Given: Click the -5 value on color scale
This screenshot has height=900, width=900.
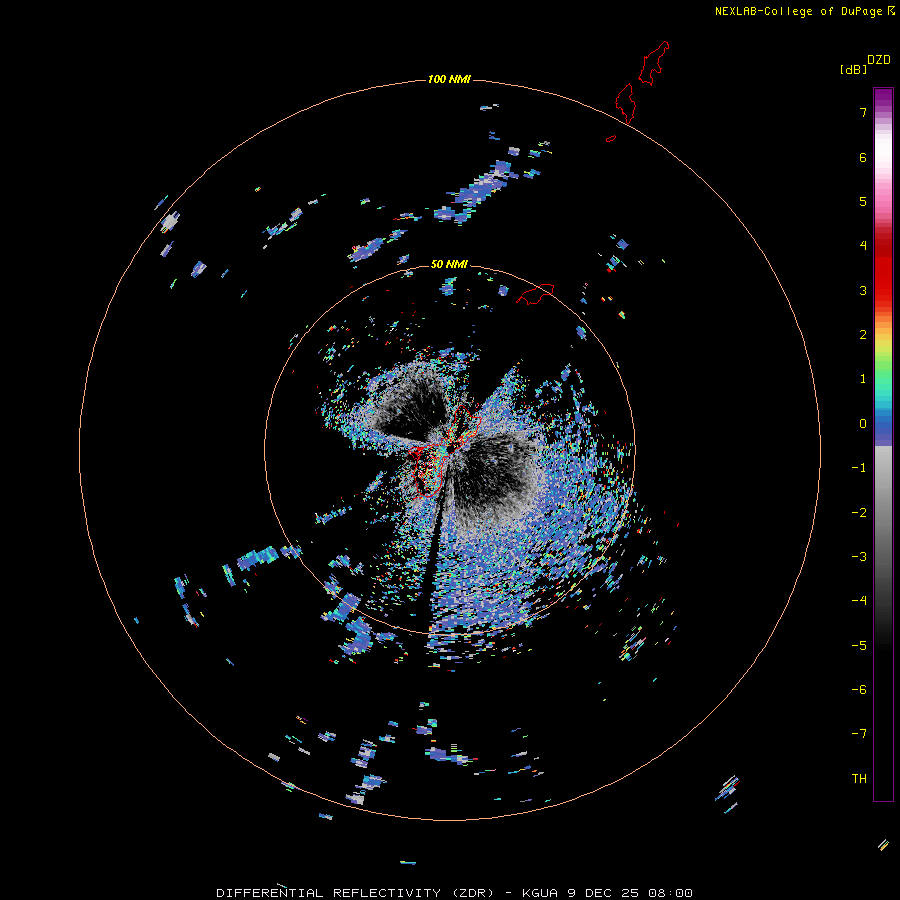Looking at the screenshot, I should tap(859, 646).
